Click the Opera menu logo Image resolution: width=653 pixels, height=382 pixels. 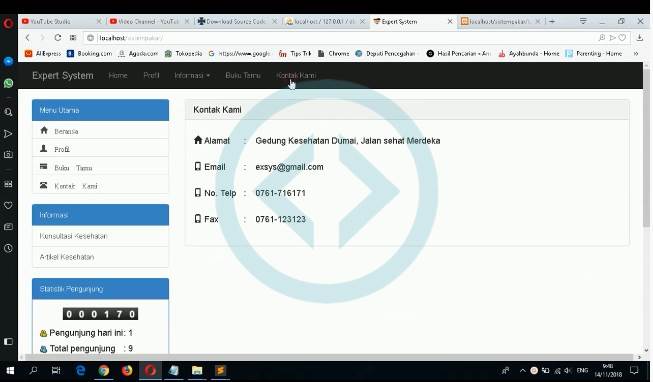[8, 23]
